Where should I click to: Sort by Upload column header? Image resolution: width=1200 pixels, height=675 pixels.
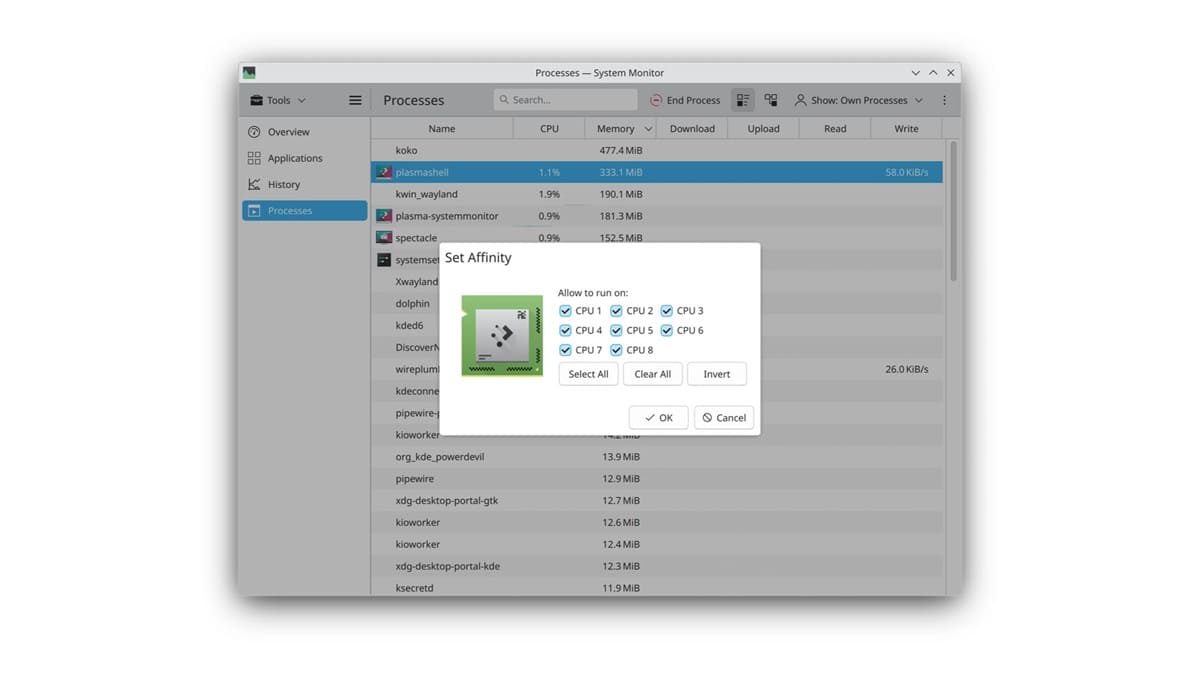click(764, 129)
